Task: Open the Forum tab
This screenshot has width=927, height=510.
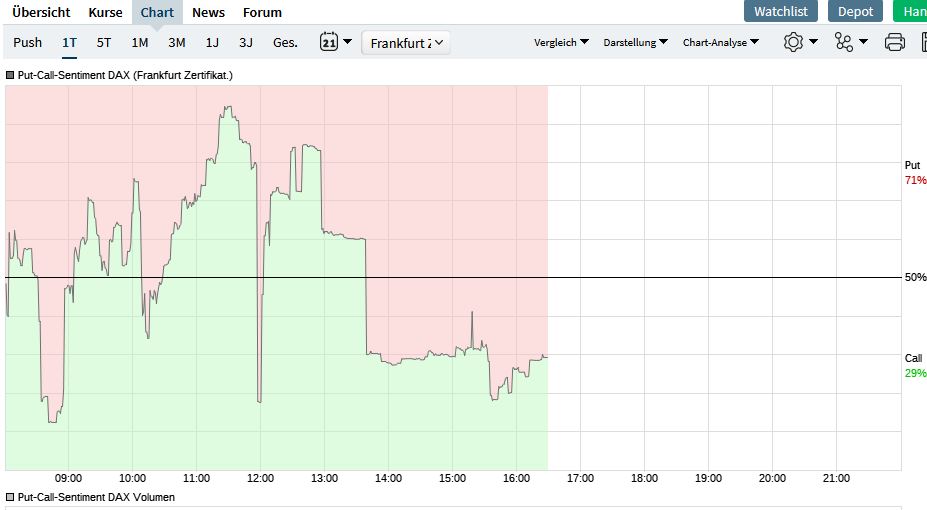Action: click(x=262, y=12)
